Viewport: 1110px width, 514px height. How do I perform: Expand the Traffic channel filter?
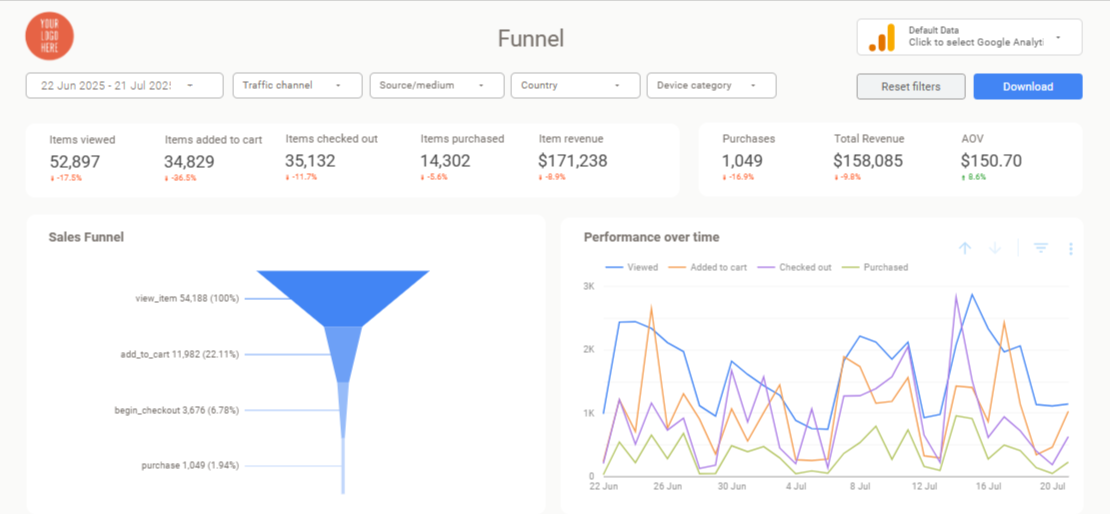pyautogui.click(x=297, y=85)
